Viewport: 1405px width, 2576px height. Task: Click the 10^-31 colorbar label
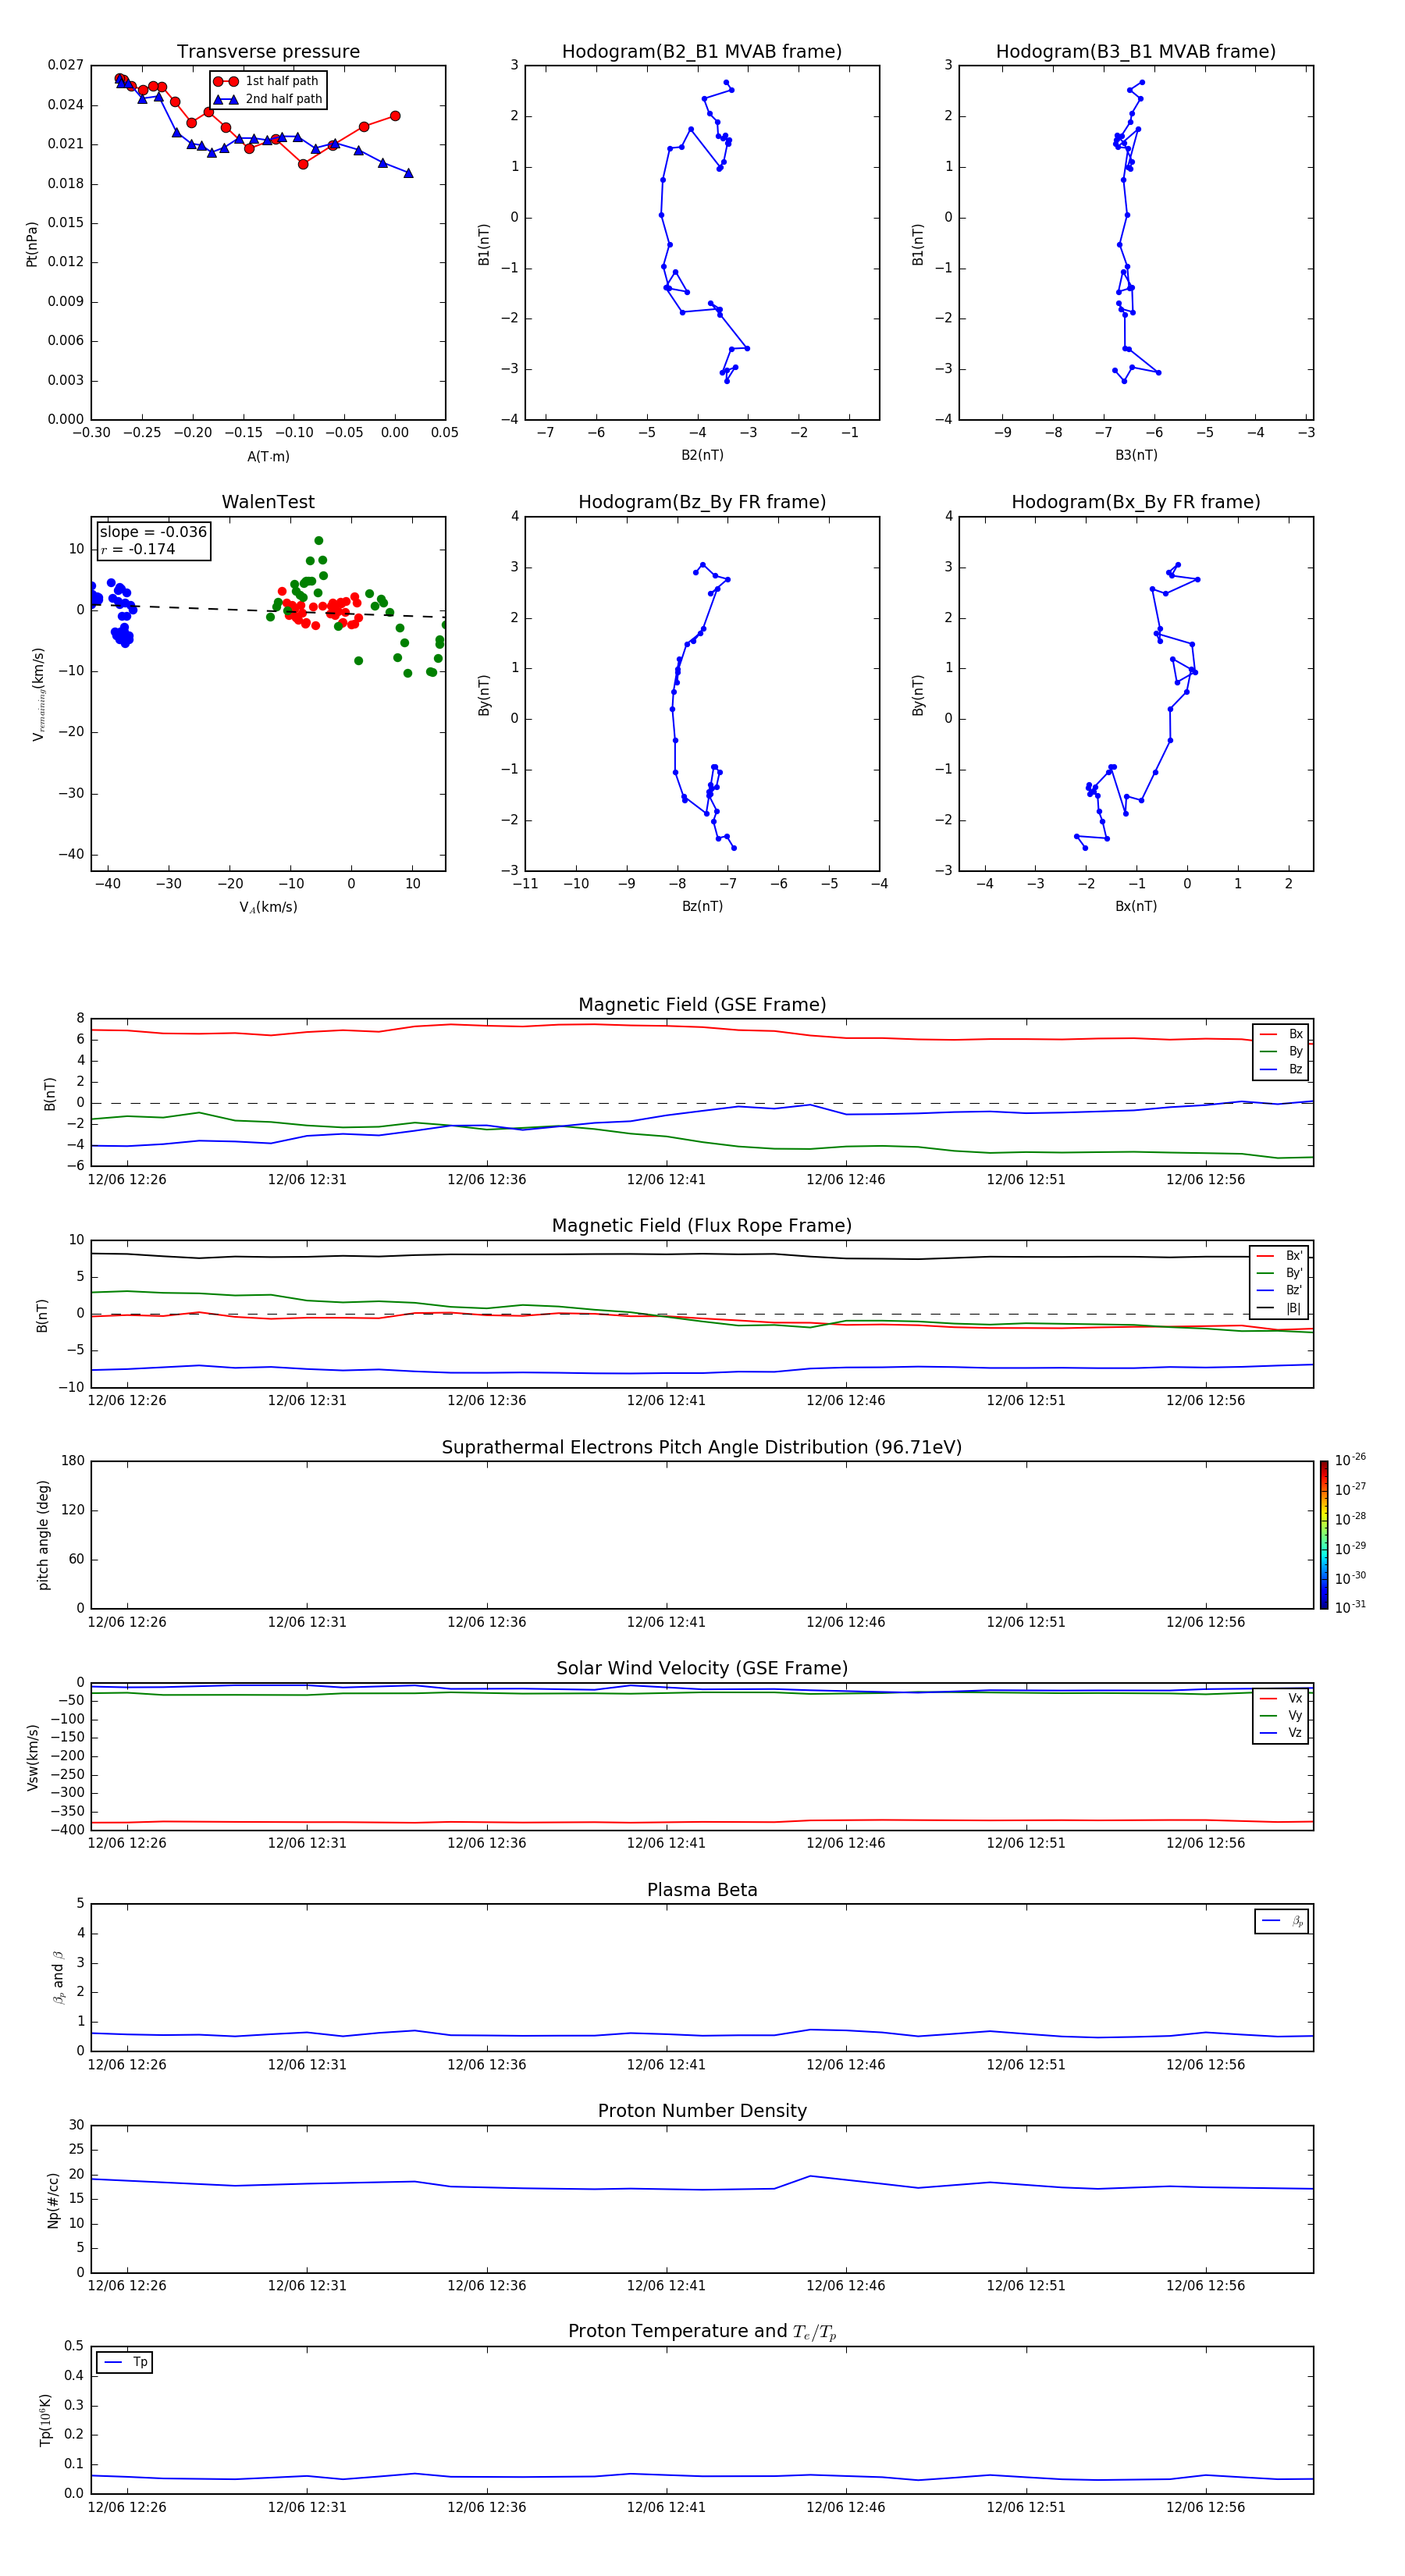coord(1350,1607)
